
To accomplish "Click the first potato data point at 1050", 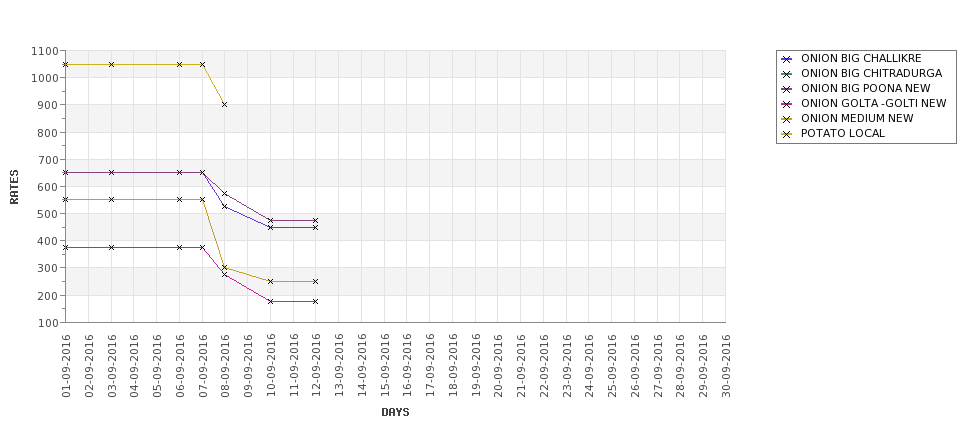I will tap(65, 64).
